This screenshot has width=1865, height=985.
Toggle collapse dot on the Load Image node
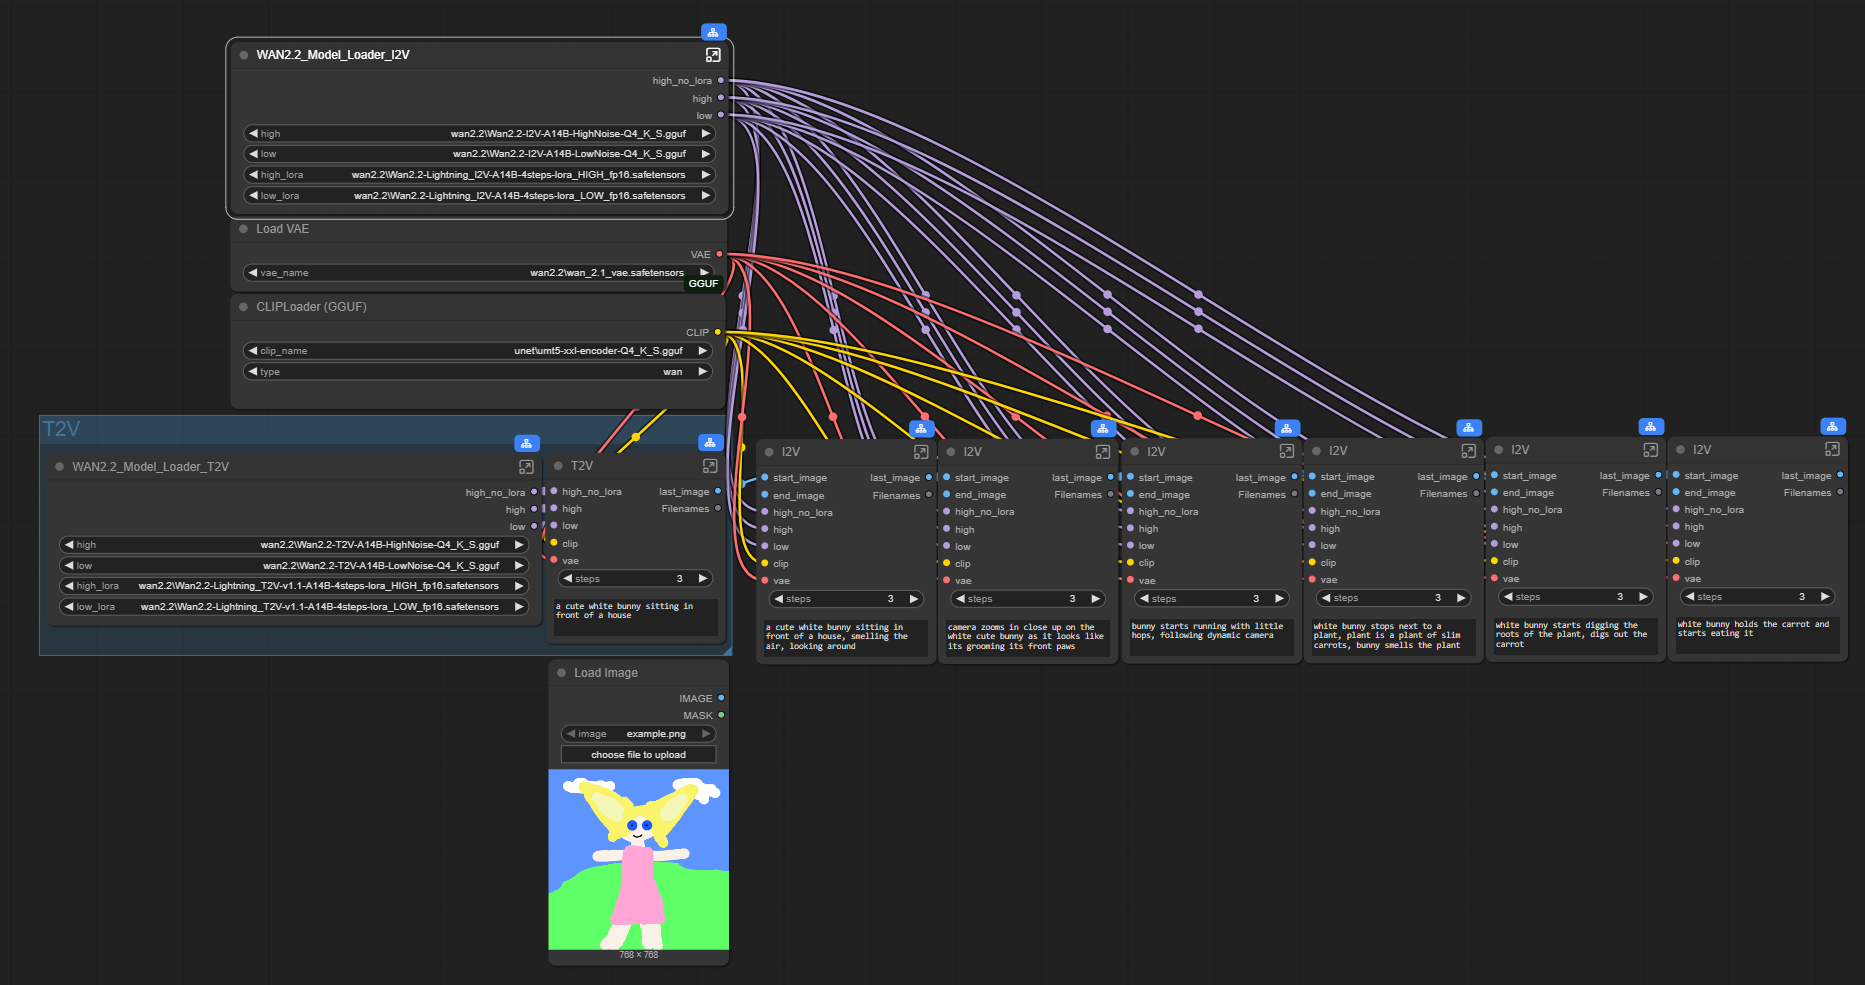pos(562,673)
